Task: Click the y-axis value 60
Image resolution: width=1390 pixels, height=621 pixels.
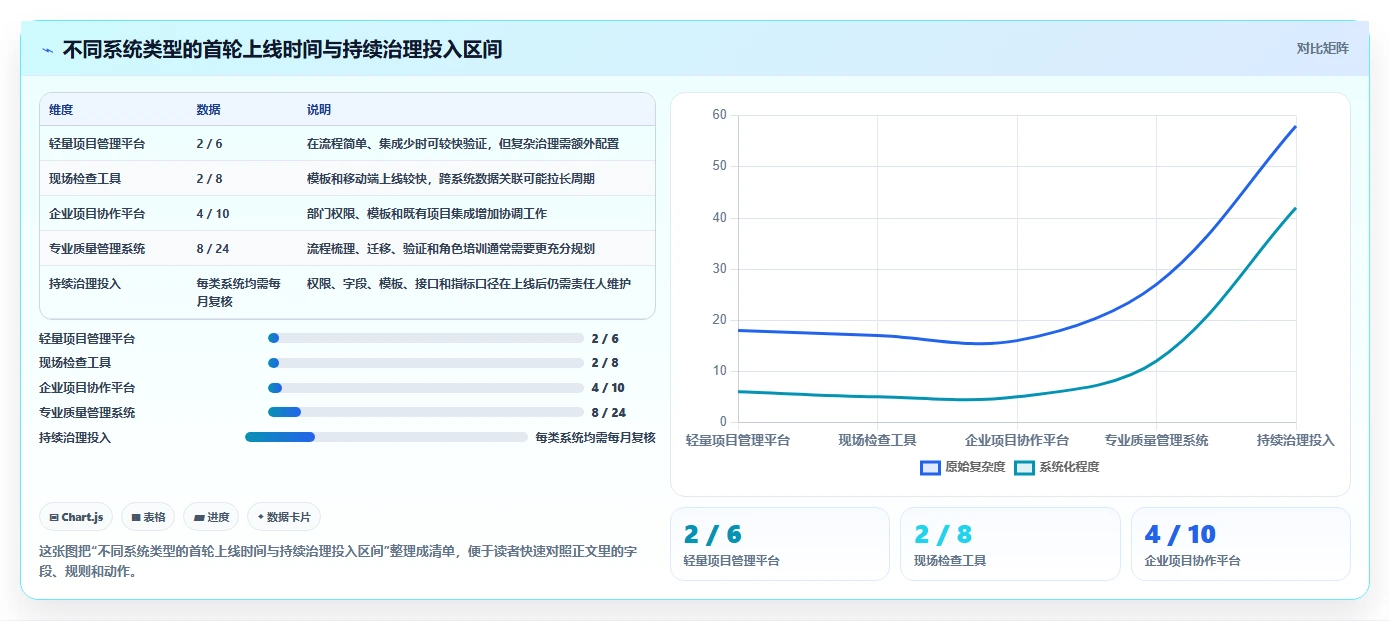Action: pyautogui.click(x=719, y=115)
